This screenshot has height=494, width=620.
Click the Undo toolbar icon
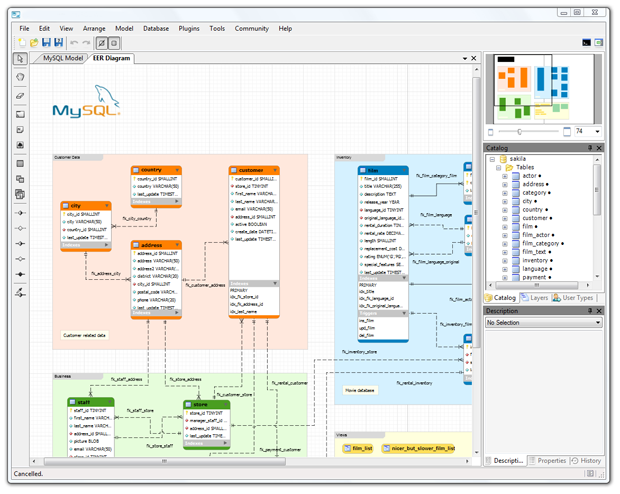(x=74, y=43)
